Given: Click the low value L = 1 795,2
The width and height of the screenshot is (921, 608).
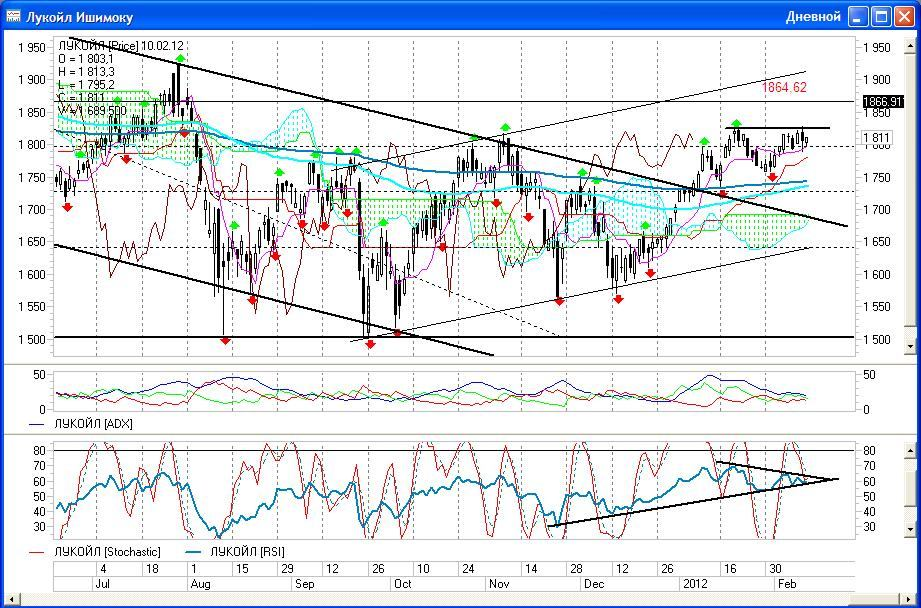Looking at the screenshot, I should point(86,85).
